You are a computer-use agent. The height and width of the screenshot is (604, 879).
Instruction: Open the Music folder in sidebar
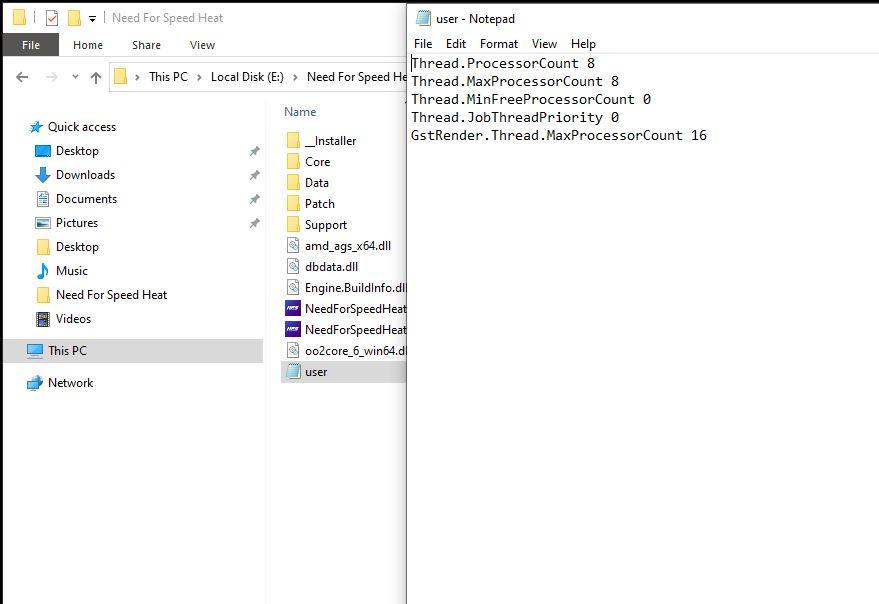click(72, 271)
